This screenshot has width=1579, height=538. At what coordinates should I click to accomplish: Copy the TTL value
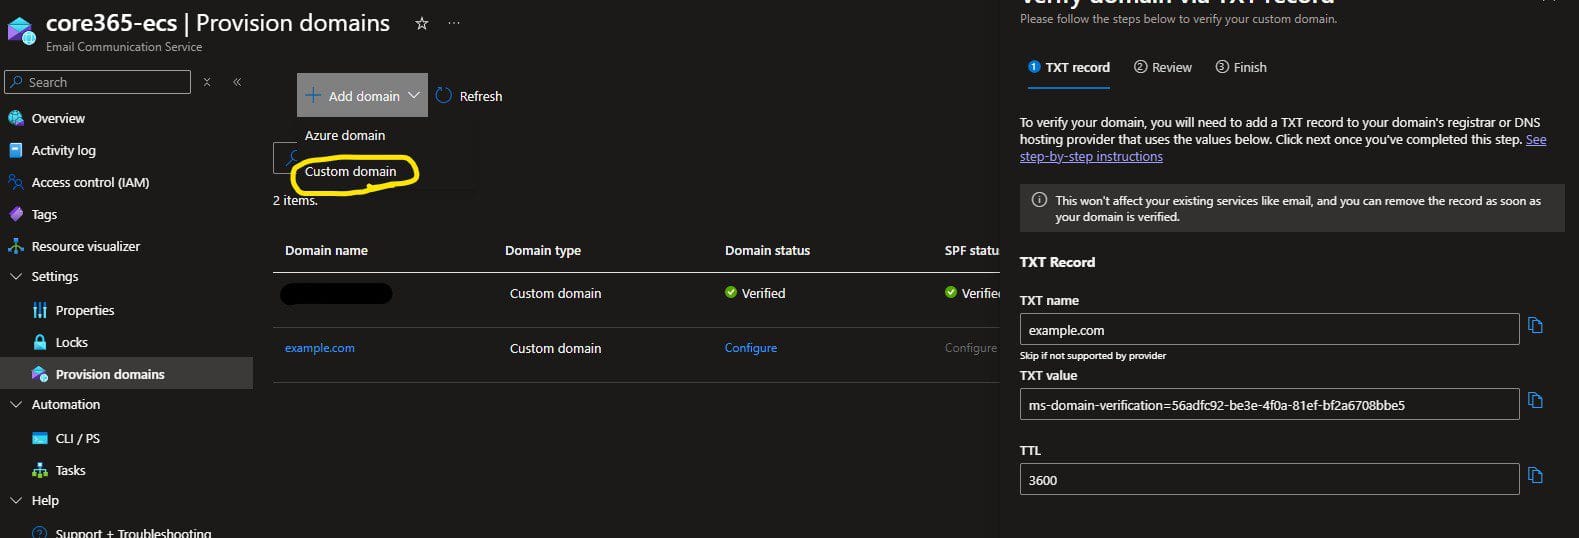tap(1536, 476)
